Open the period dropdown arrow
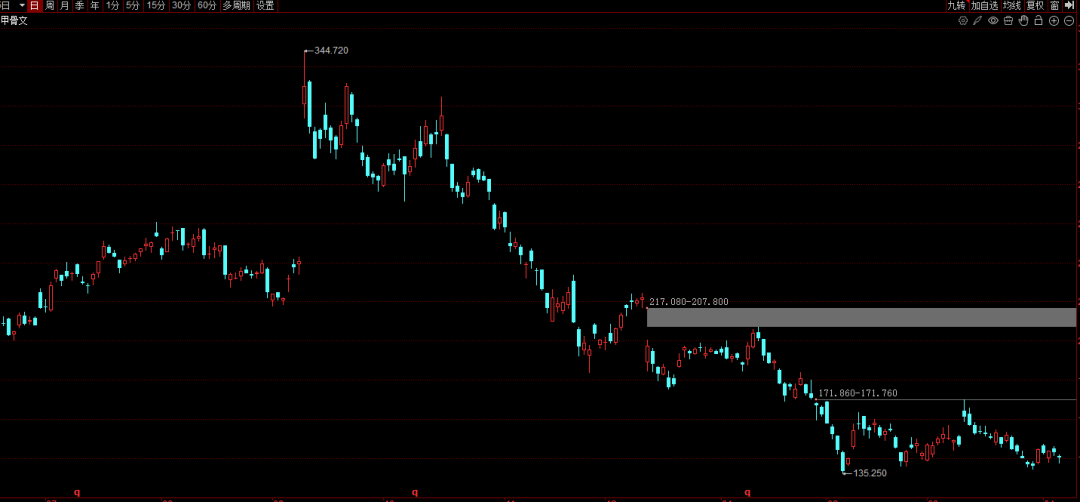The height and width of the screenshot is (502, 1080). (21, 6)
